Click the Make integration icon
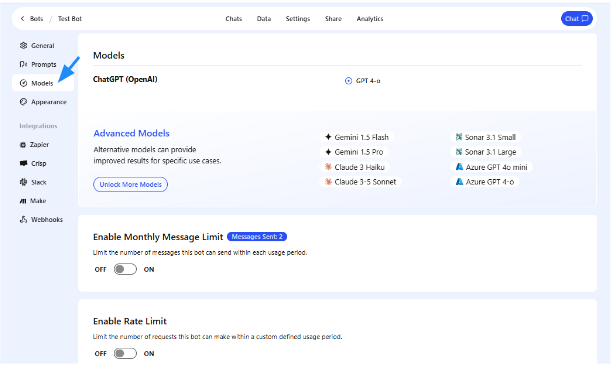Screen dimensions: 611x365 pos(23,201)
